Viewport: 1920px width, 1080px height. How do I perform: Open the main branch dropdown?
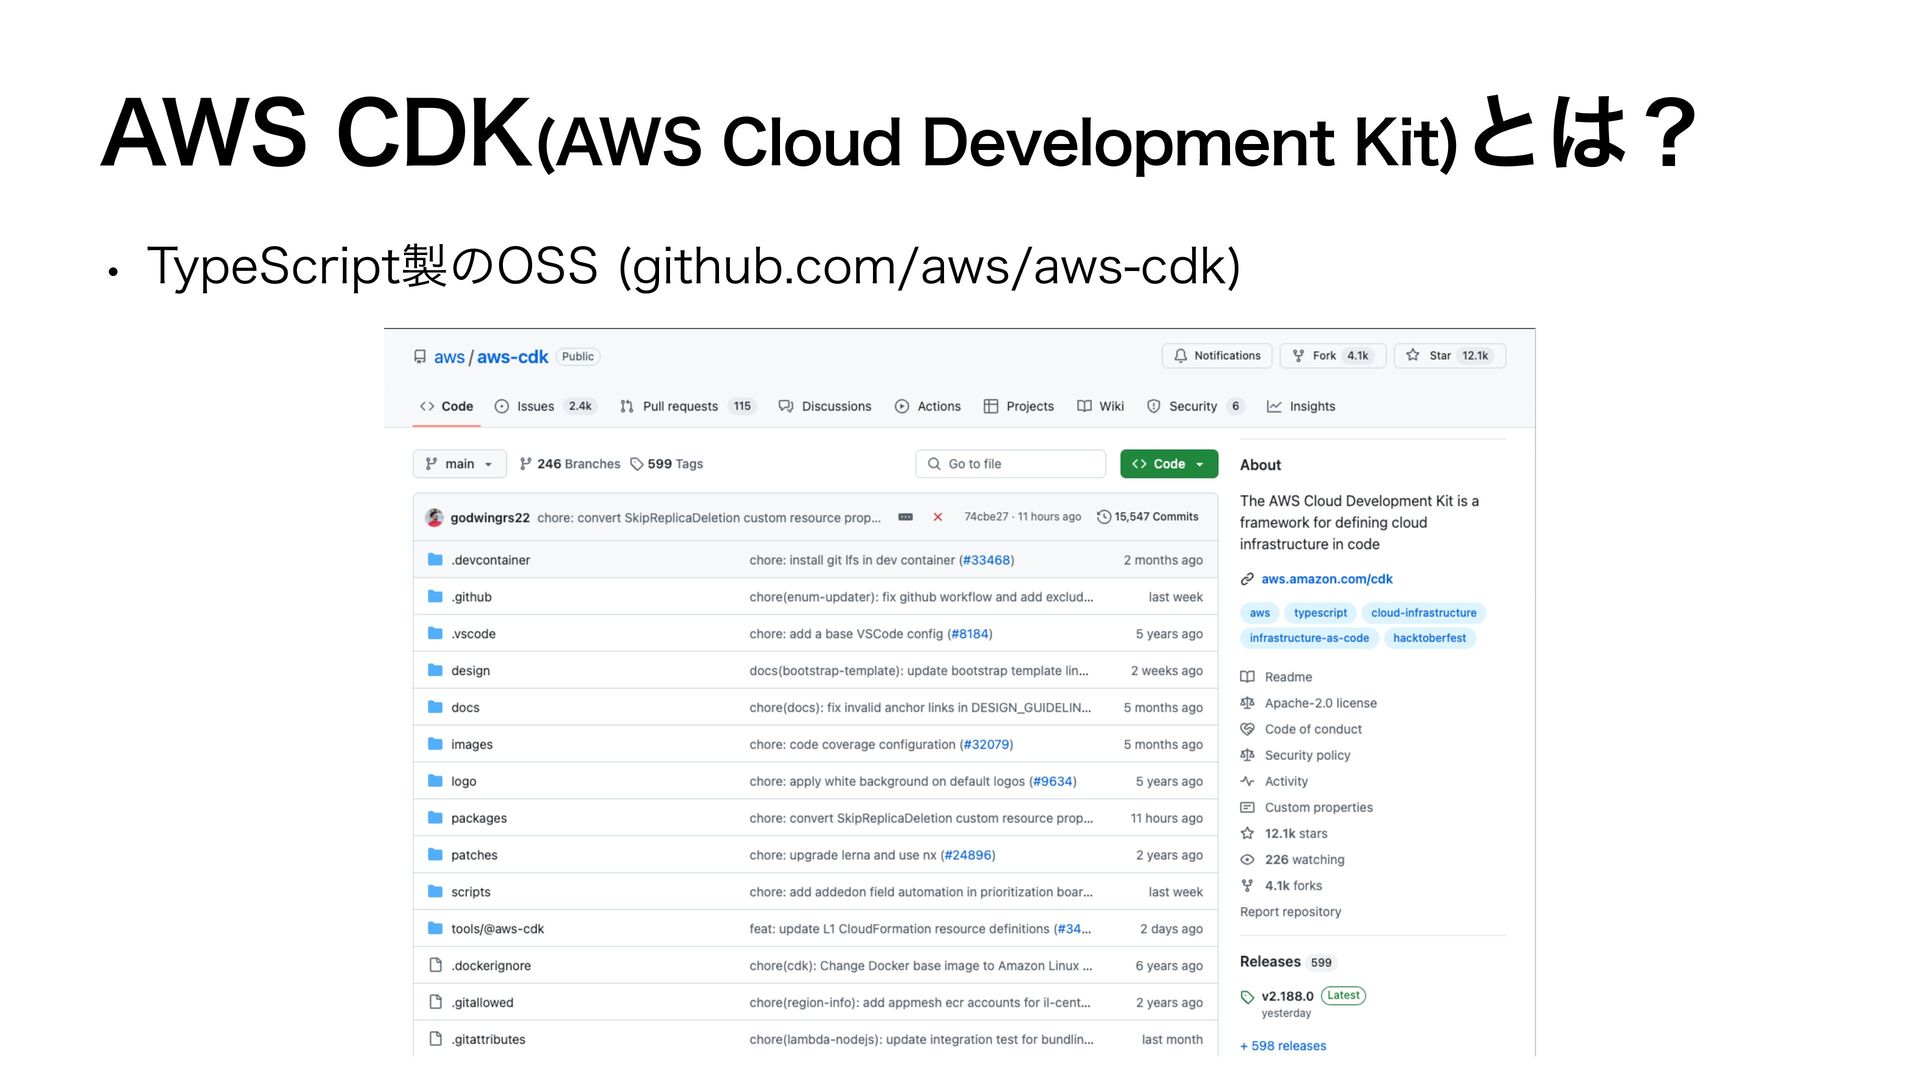point(459,464)
